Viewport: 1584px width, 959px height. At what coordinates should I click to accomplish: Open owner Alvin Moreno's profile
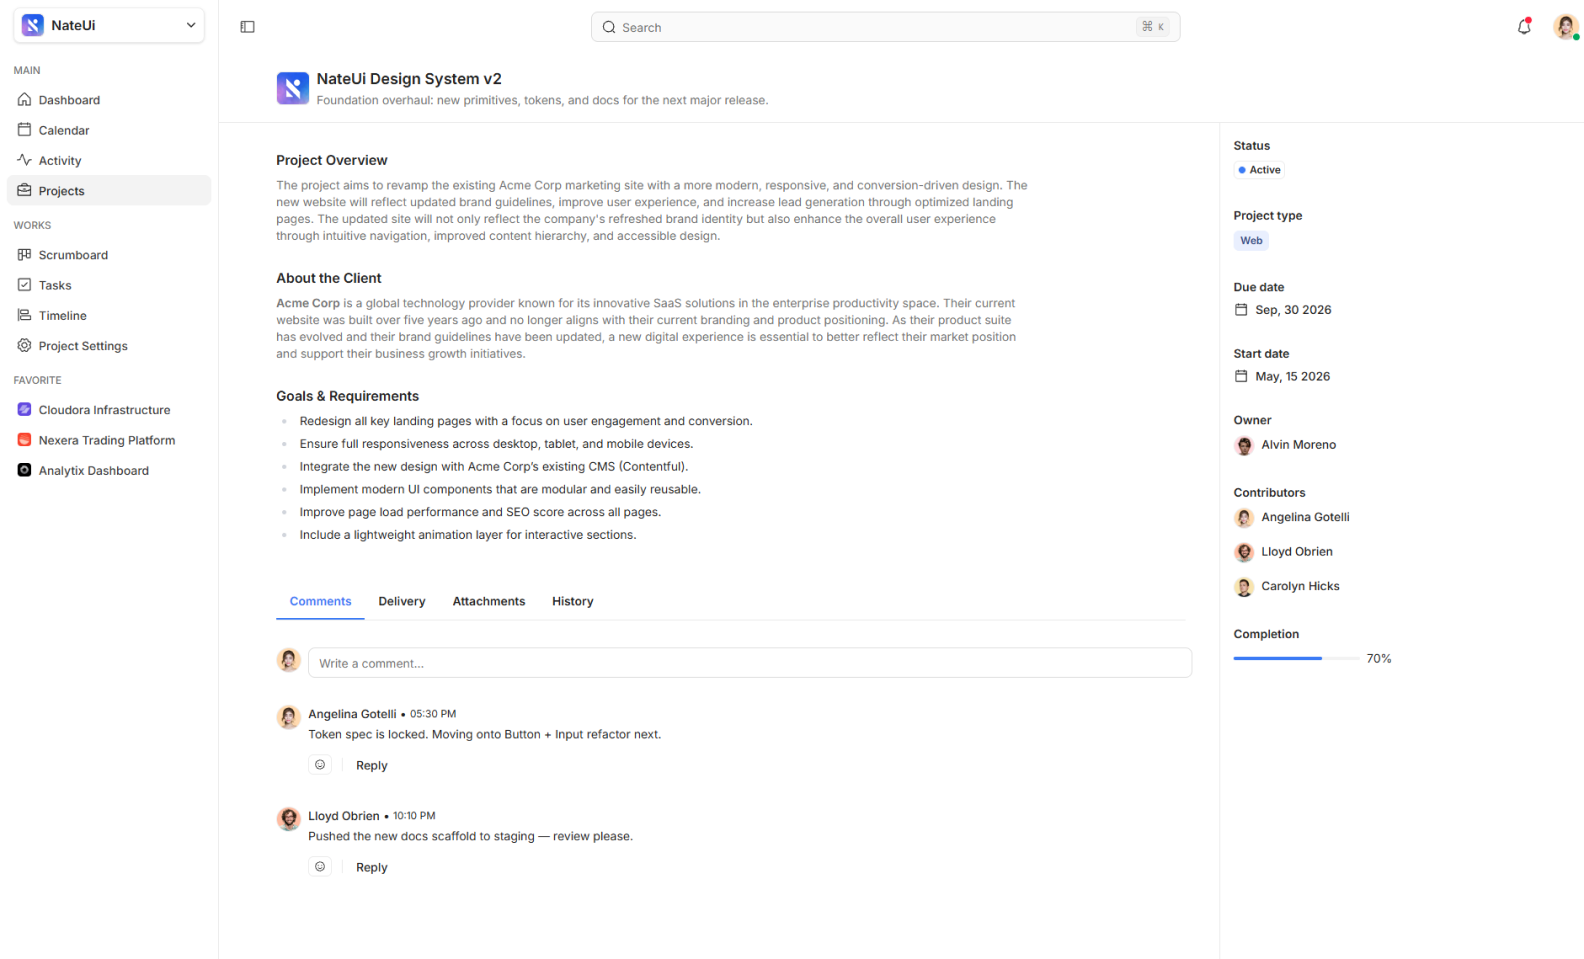[1286, 445]
